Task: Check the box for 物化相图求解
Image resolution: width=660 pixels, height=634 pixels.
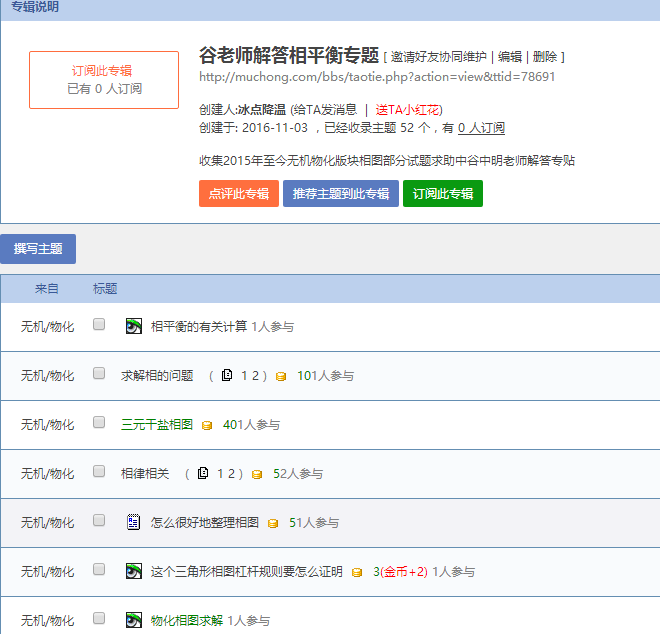Action: point(99,618)
